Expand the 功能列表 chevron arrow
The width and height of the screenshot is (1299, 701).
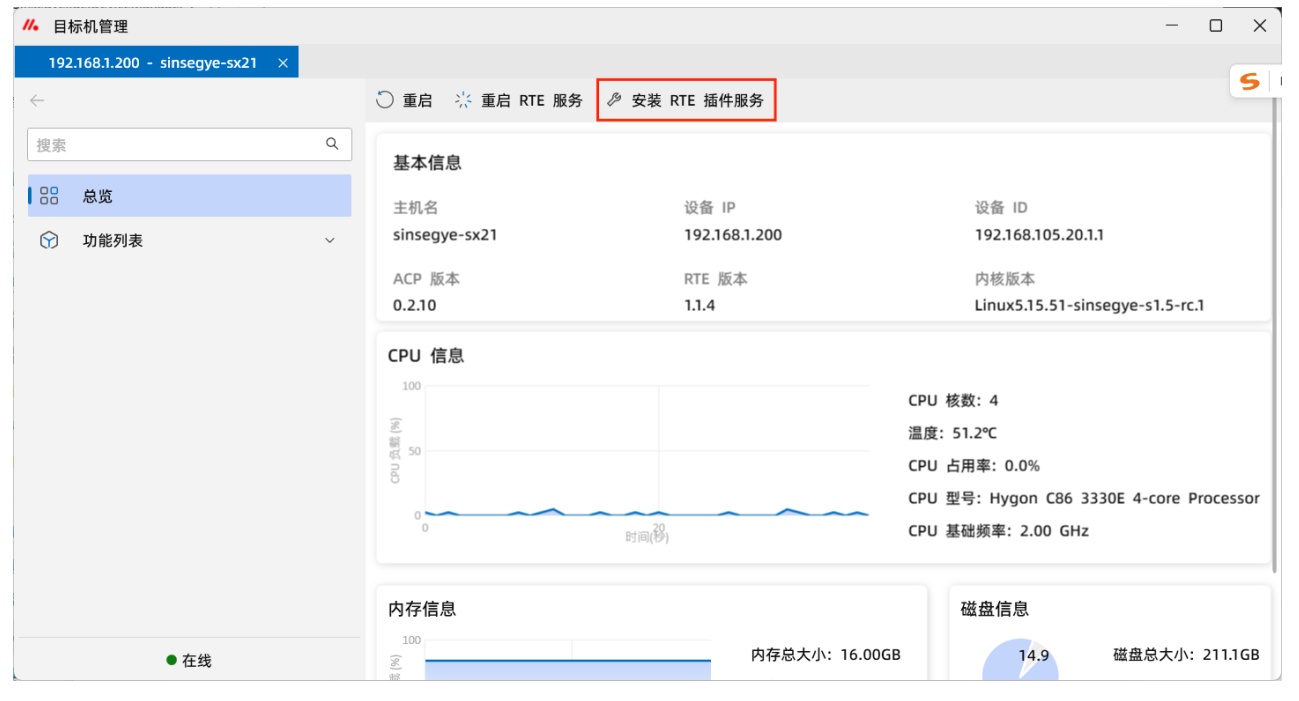pyautogui.click(x=330, y=241)
